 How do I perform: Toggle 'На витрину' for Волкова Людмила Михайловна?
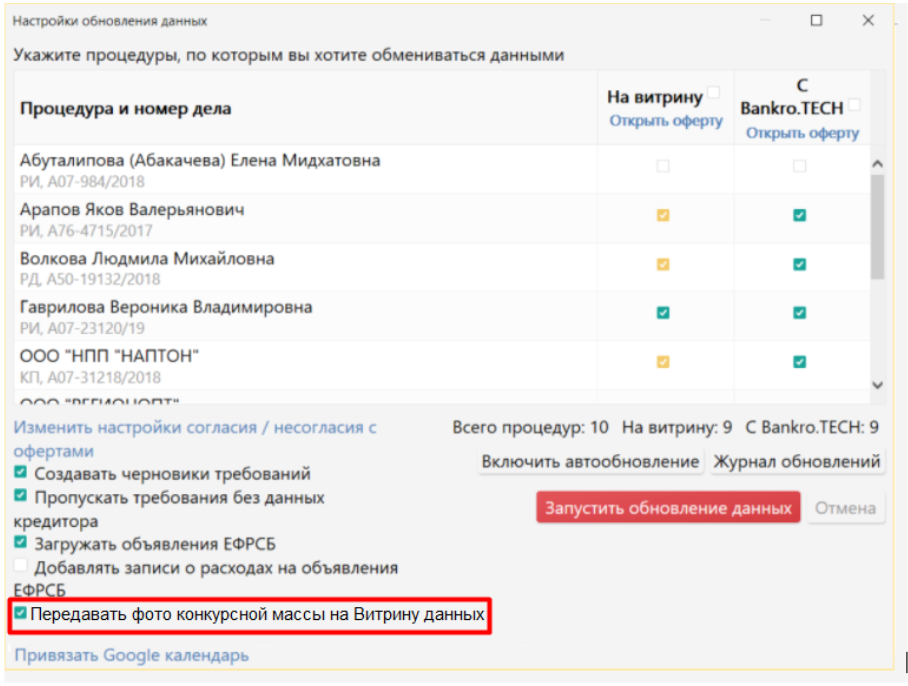click(x=663, y=264)
